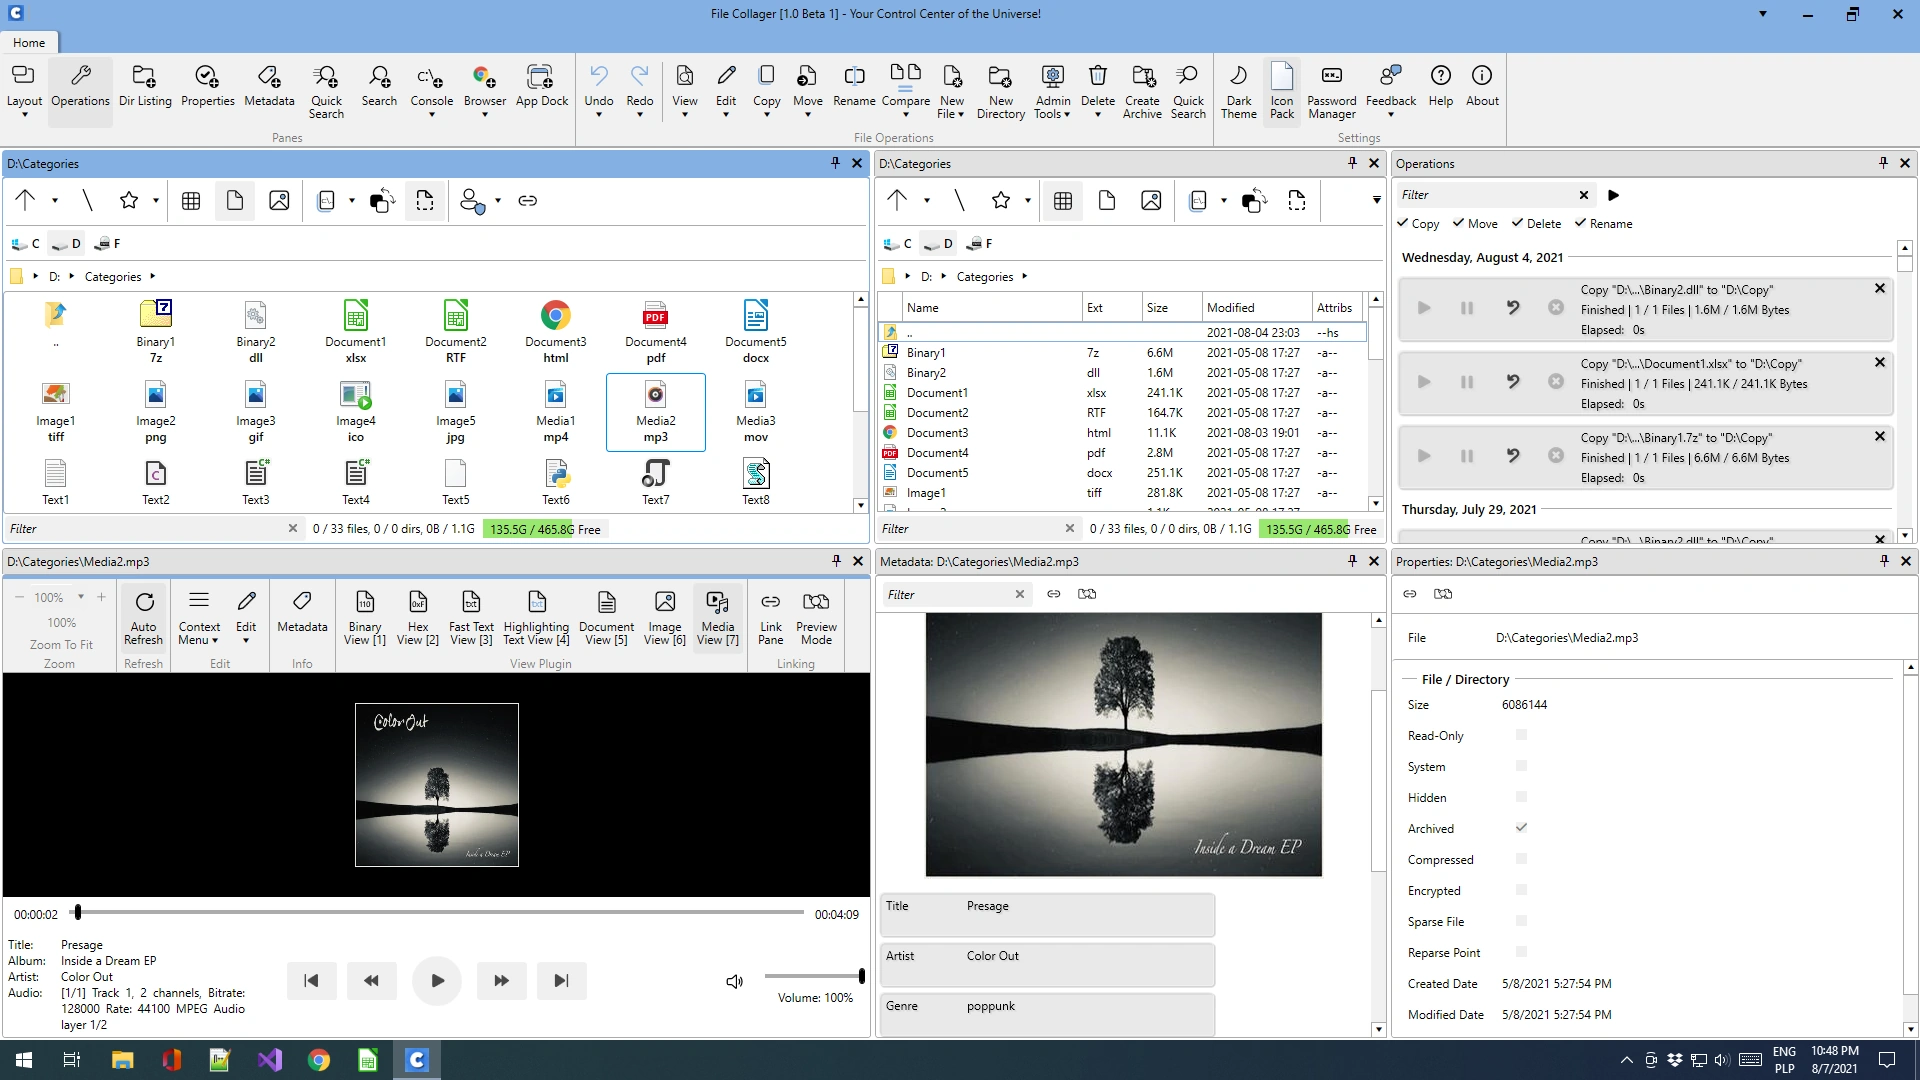Click the rewind playback button
The height and width of the screenshot is (1080, 1920).
(x=371, y=981)
